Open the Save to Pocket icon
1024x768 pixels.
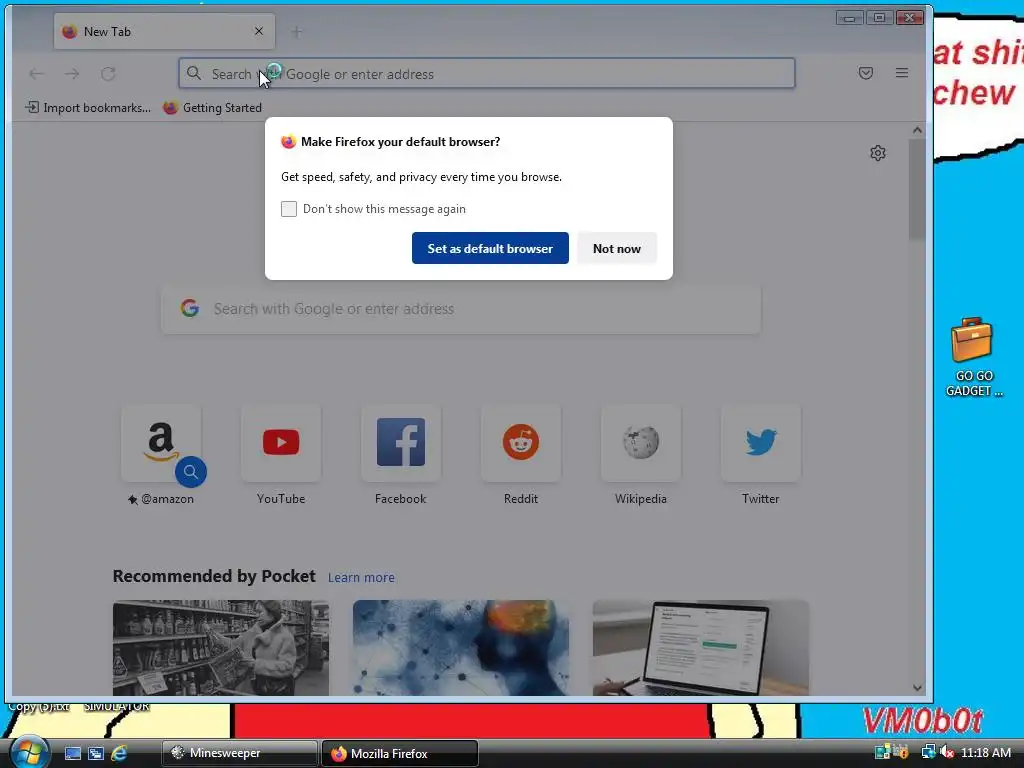[865, 73]
